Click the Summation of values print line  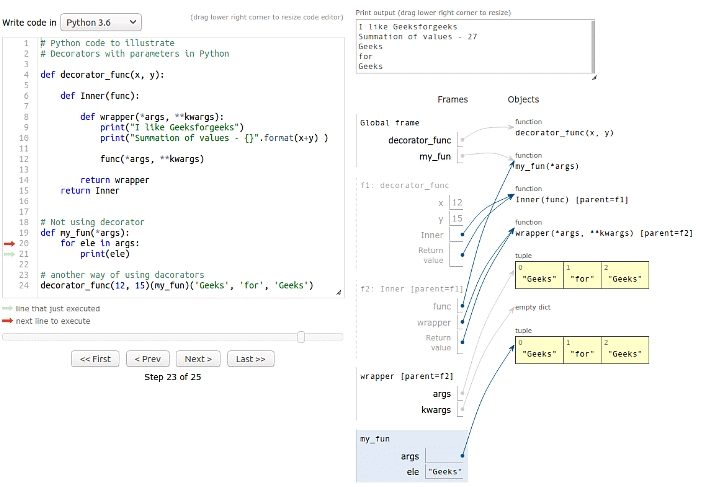click(x=214, y=138)
